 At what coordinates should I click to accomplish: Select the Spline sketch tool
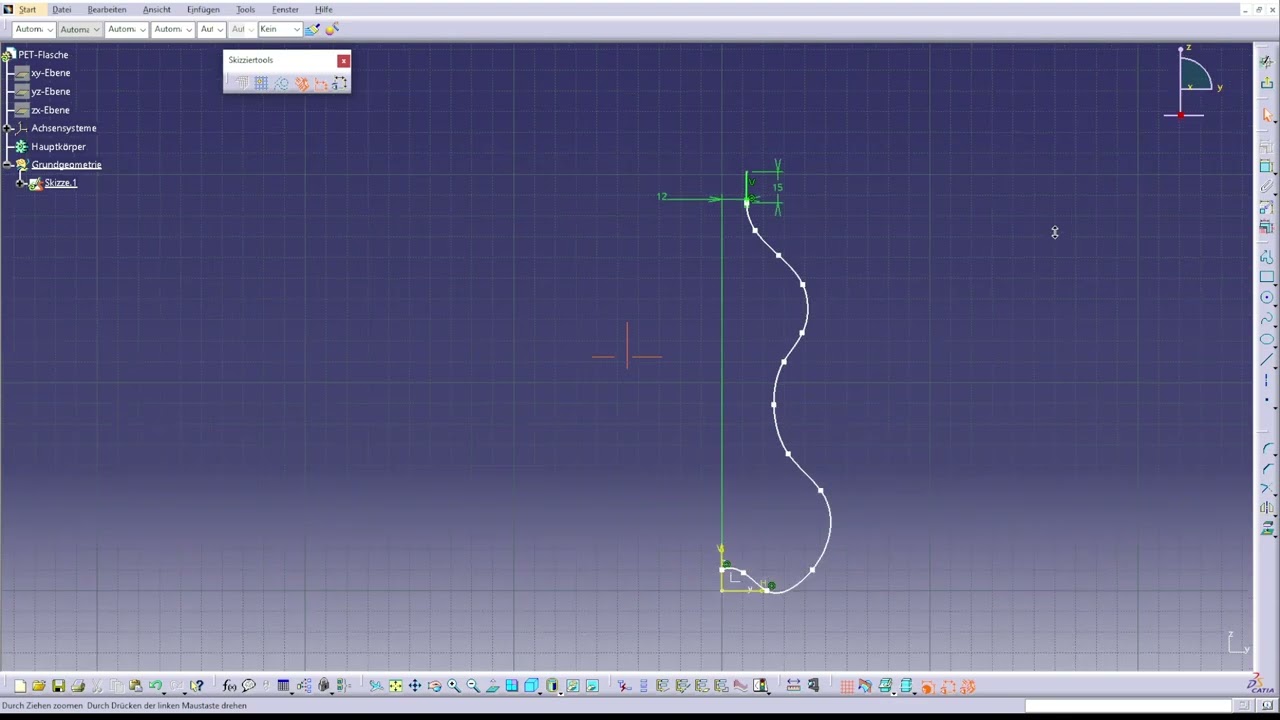(1266, 319)
